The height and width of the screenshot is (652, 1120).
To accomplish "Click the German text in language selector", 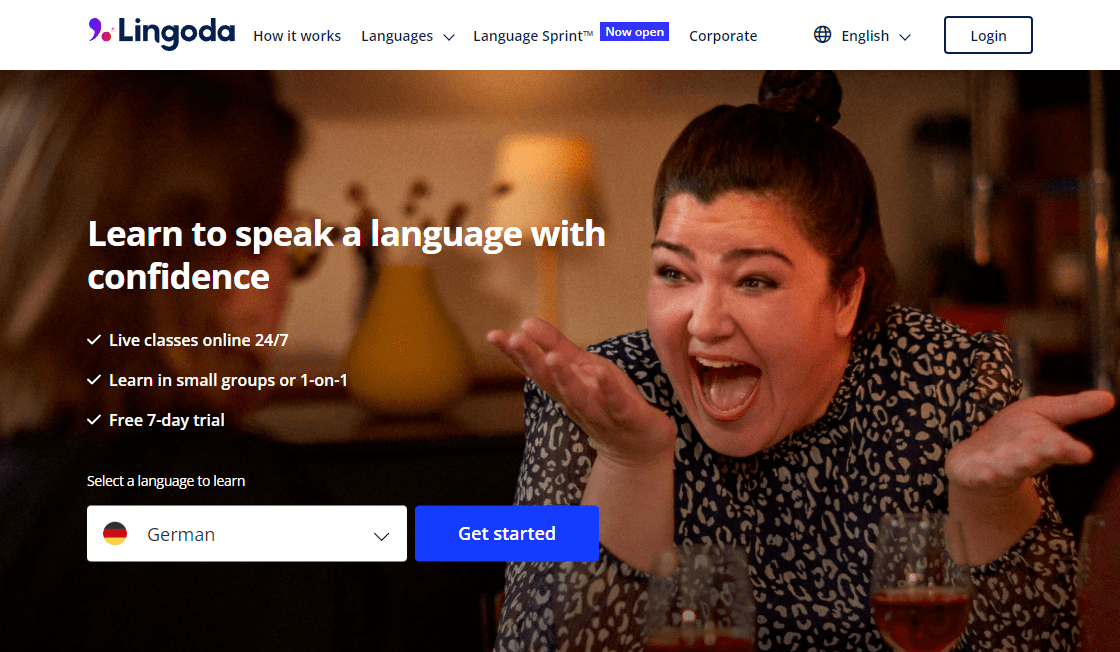I will coord(181,534).
